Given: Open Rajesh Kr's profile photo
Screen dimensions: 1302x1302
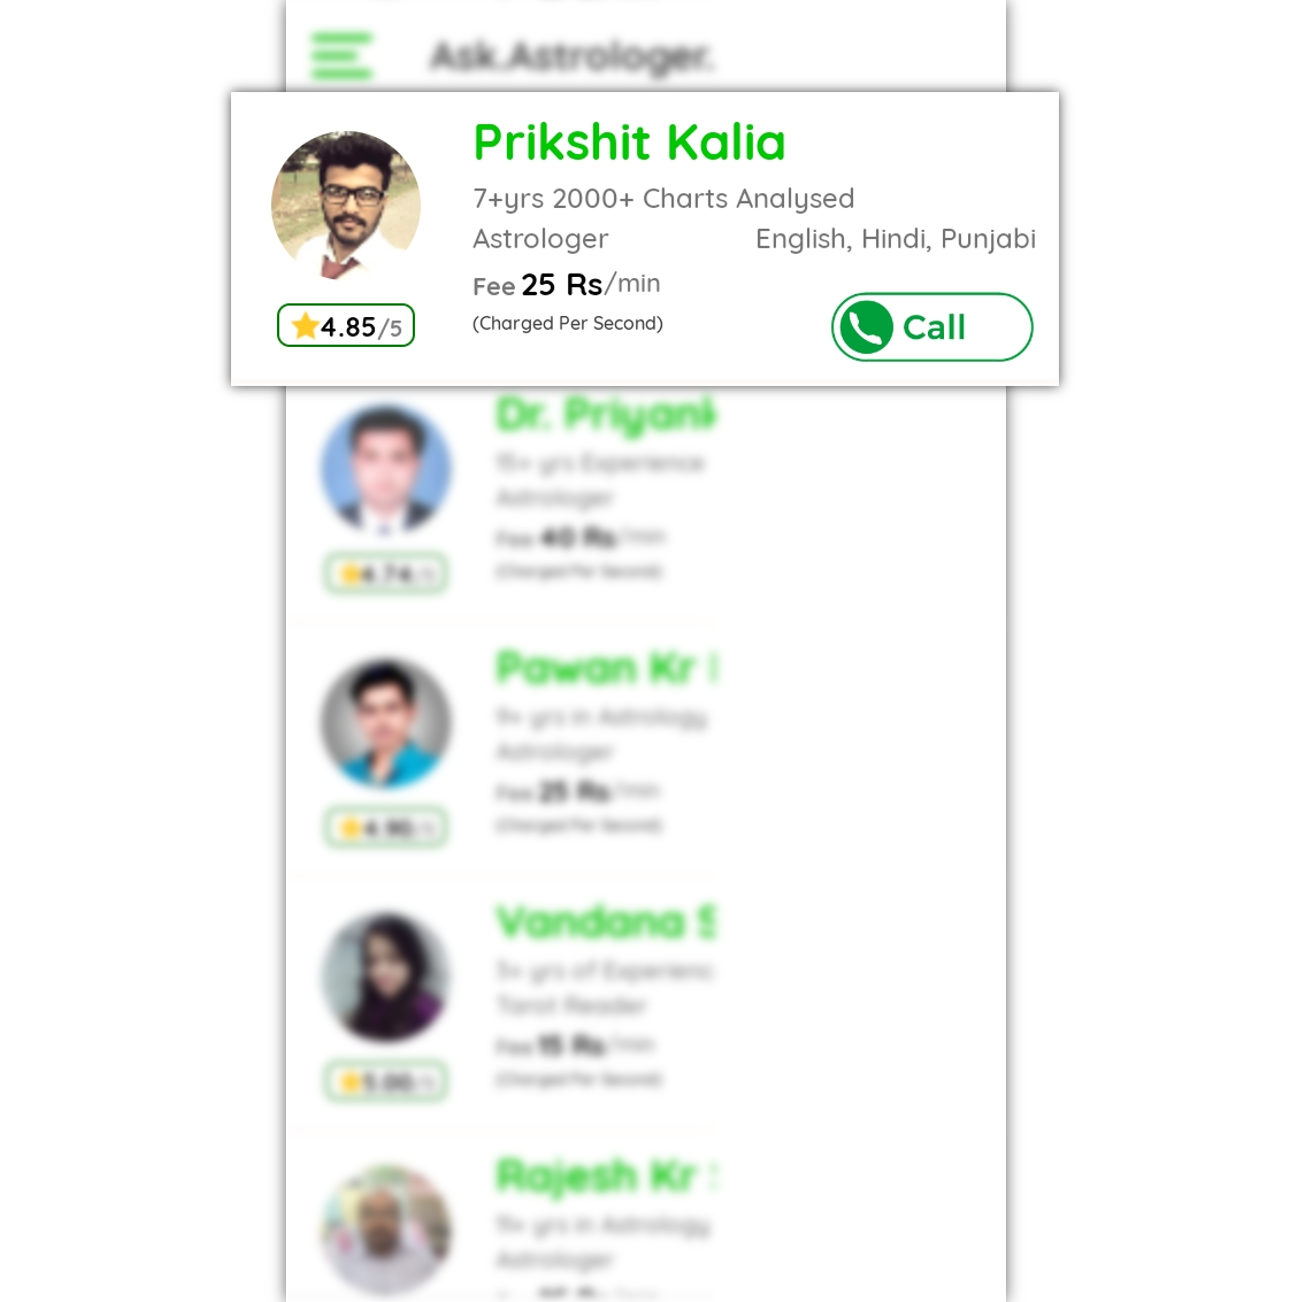Looking at the screenshot, I should (386, 1231).
